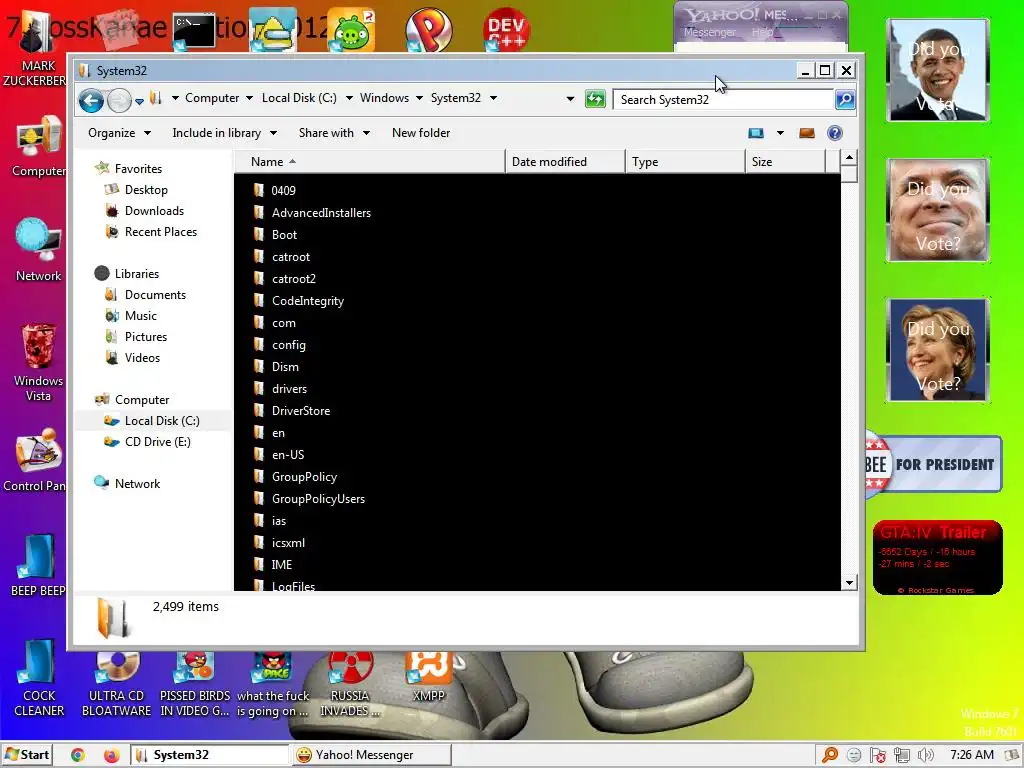Expand the dropdown after Computer in the address bar
Image resolution: width=1024 pixels, height=768 pixels.
pos(249,98)
